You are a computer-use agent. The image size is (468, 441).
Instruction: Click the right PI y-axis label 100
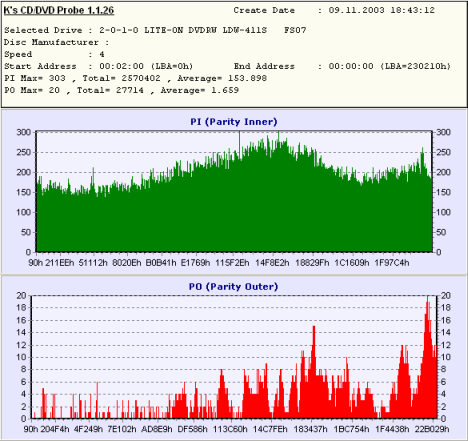(x=444, y=212)
